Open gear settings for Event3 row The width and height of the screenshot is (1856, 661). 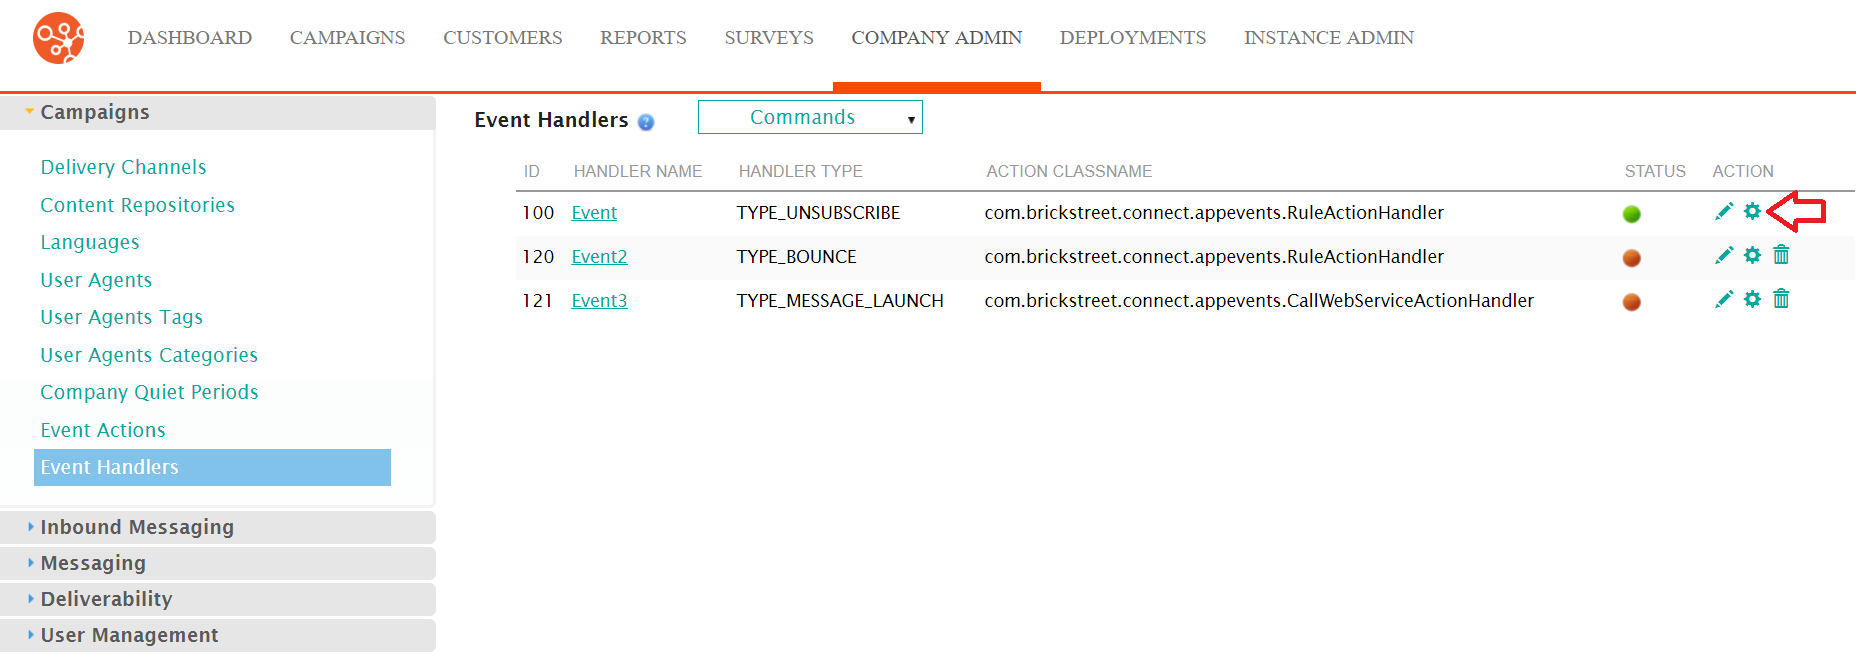coord(1752,299)
